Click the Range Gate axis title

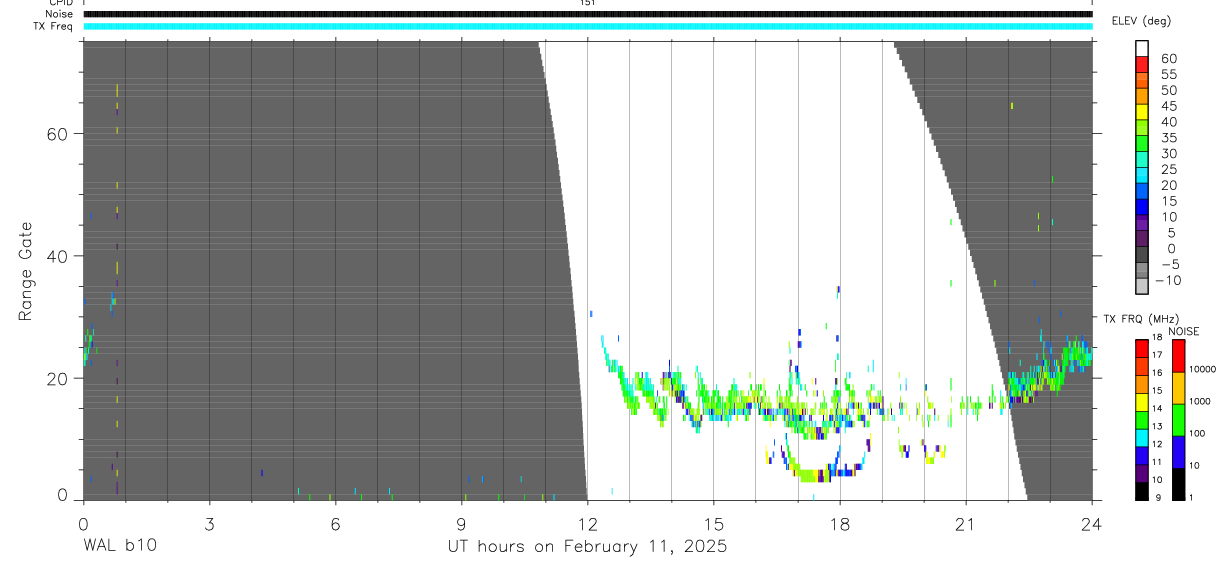26,271
